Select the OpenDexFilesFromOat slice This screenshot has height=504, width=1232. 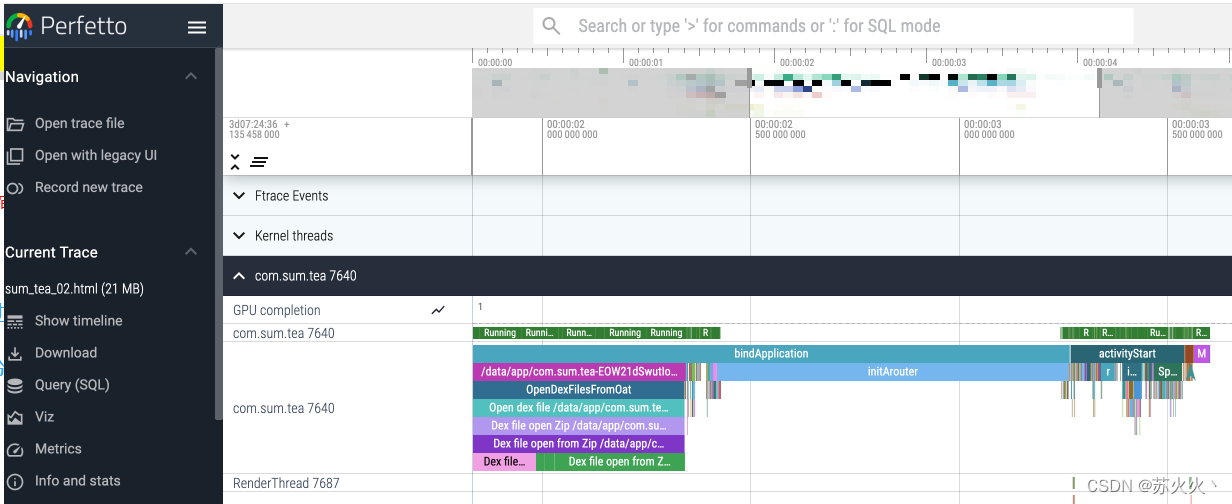[579, 390]
